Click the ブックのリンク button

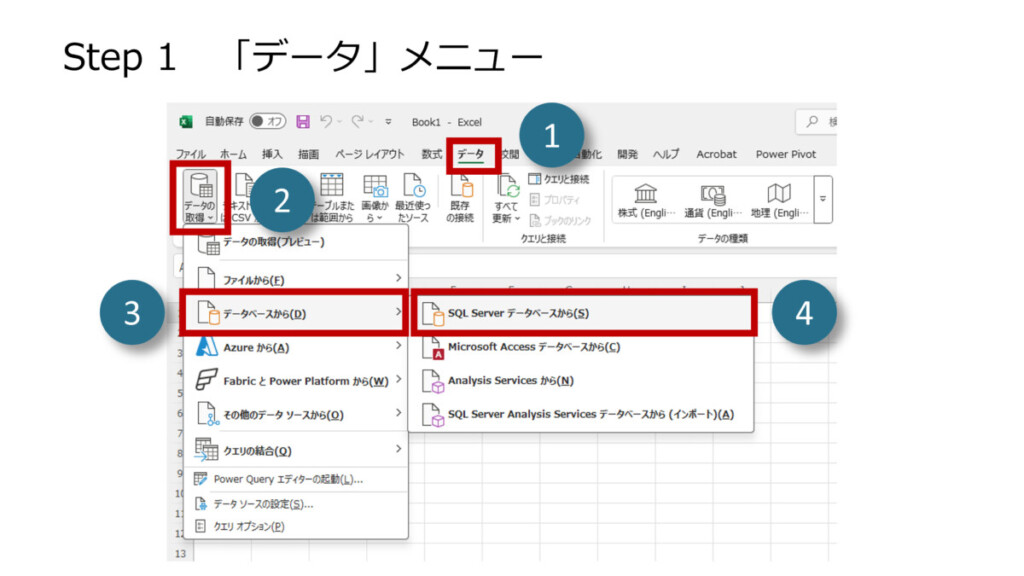(x=560, y=221)
